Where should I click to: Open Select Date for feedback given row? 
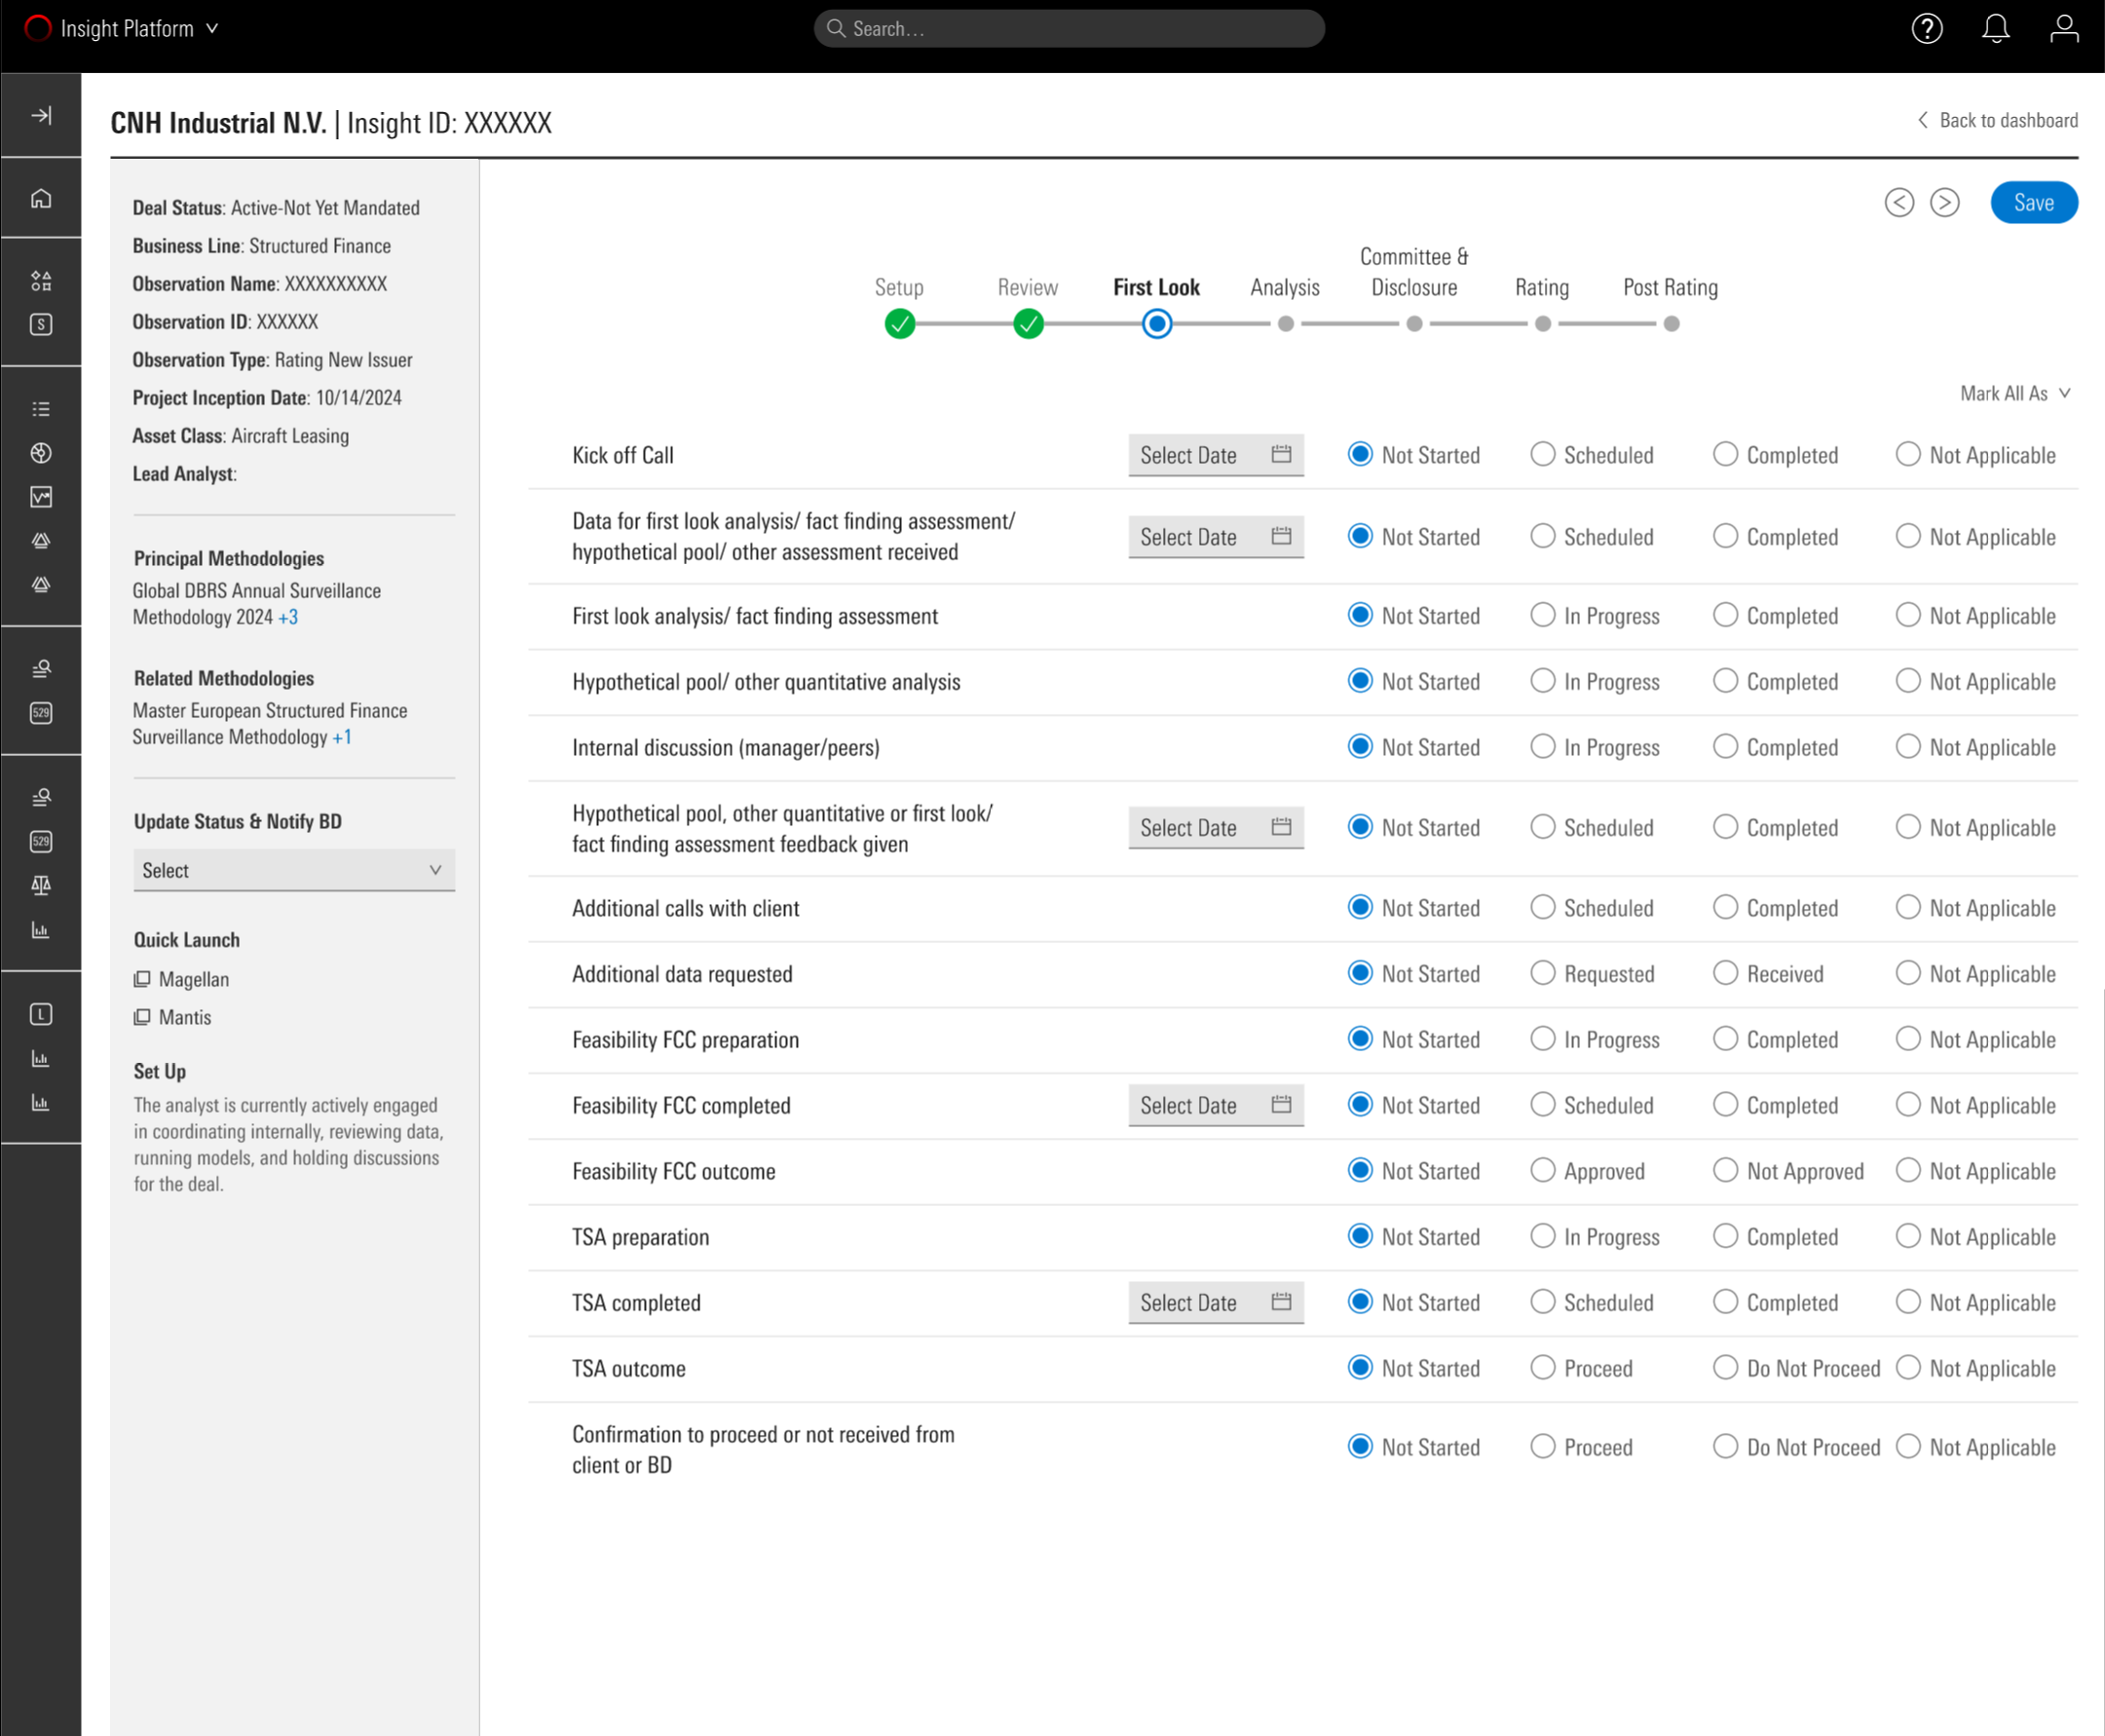[x=1216, y=828]
